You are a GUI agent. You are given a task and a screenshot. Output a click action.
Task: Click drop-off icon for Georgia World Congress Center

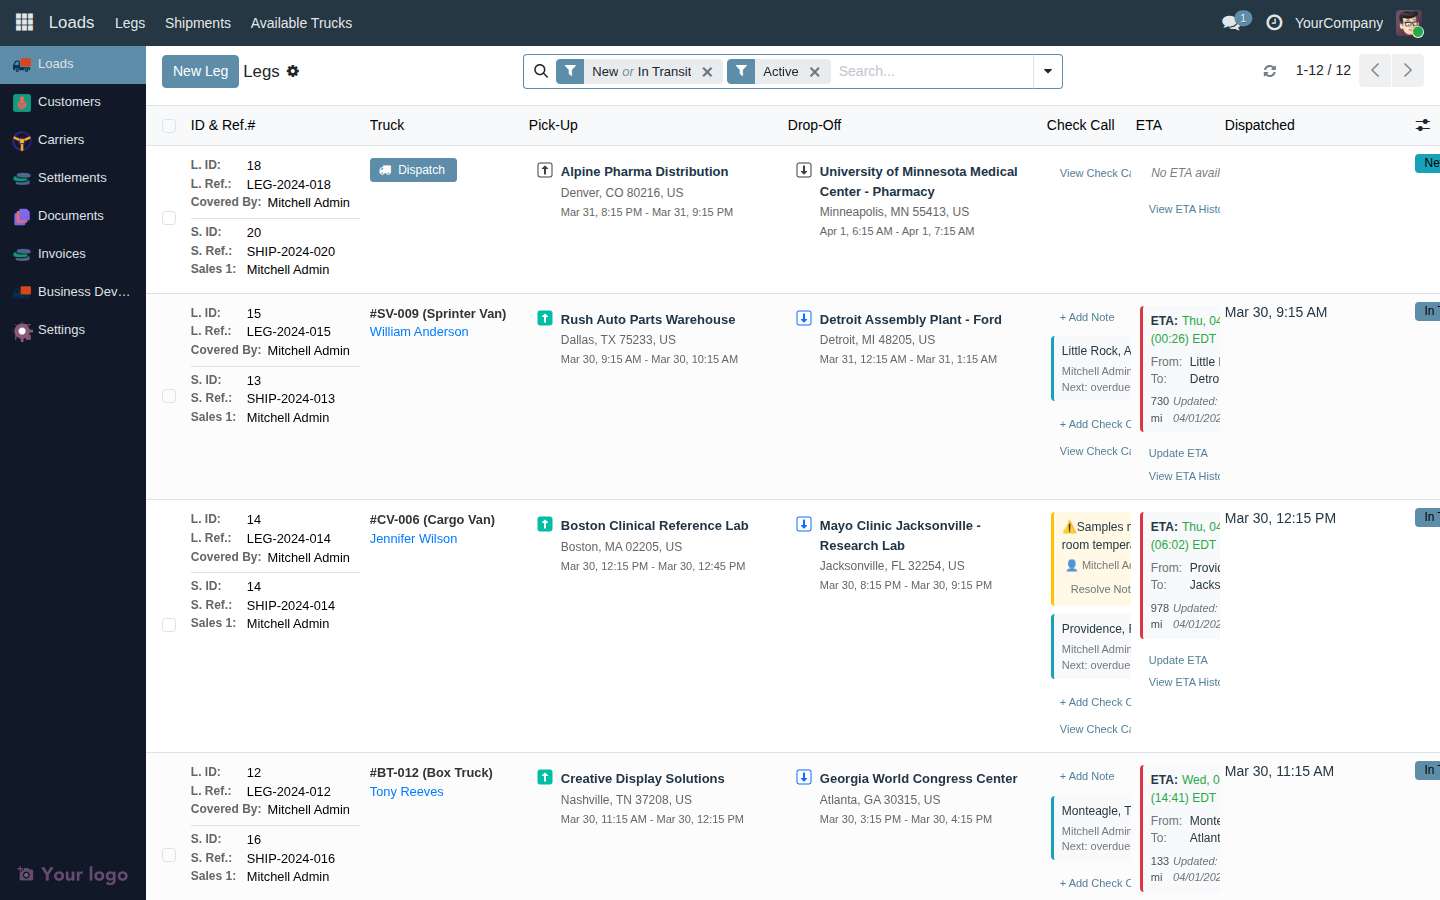point(804,777)
